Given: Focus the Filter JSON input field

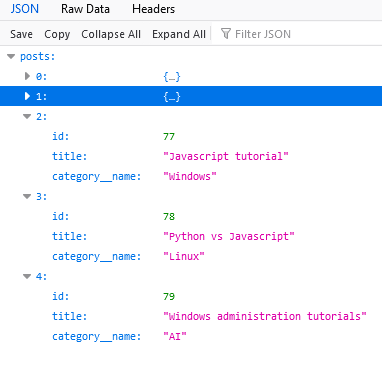Looking at the screenshot, I should tap(298, 34).
